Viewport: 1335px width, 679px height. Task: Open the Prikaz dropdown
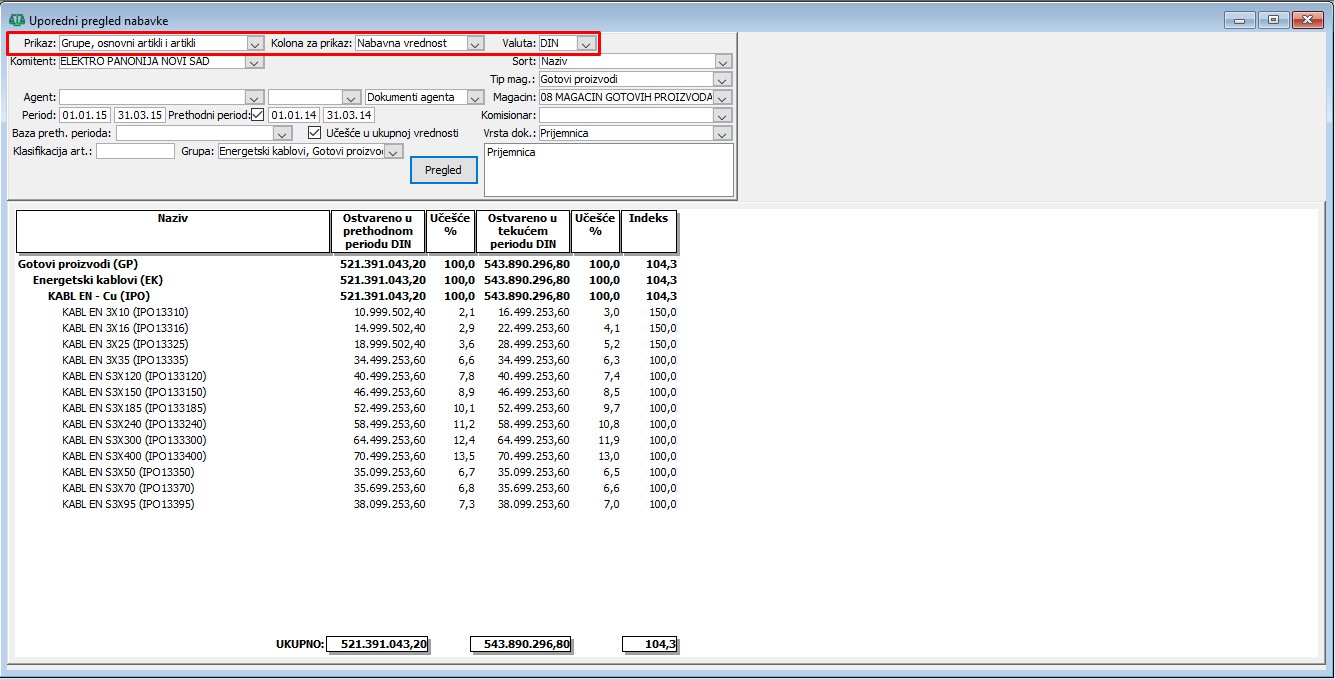point(255,44)
